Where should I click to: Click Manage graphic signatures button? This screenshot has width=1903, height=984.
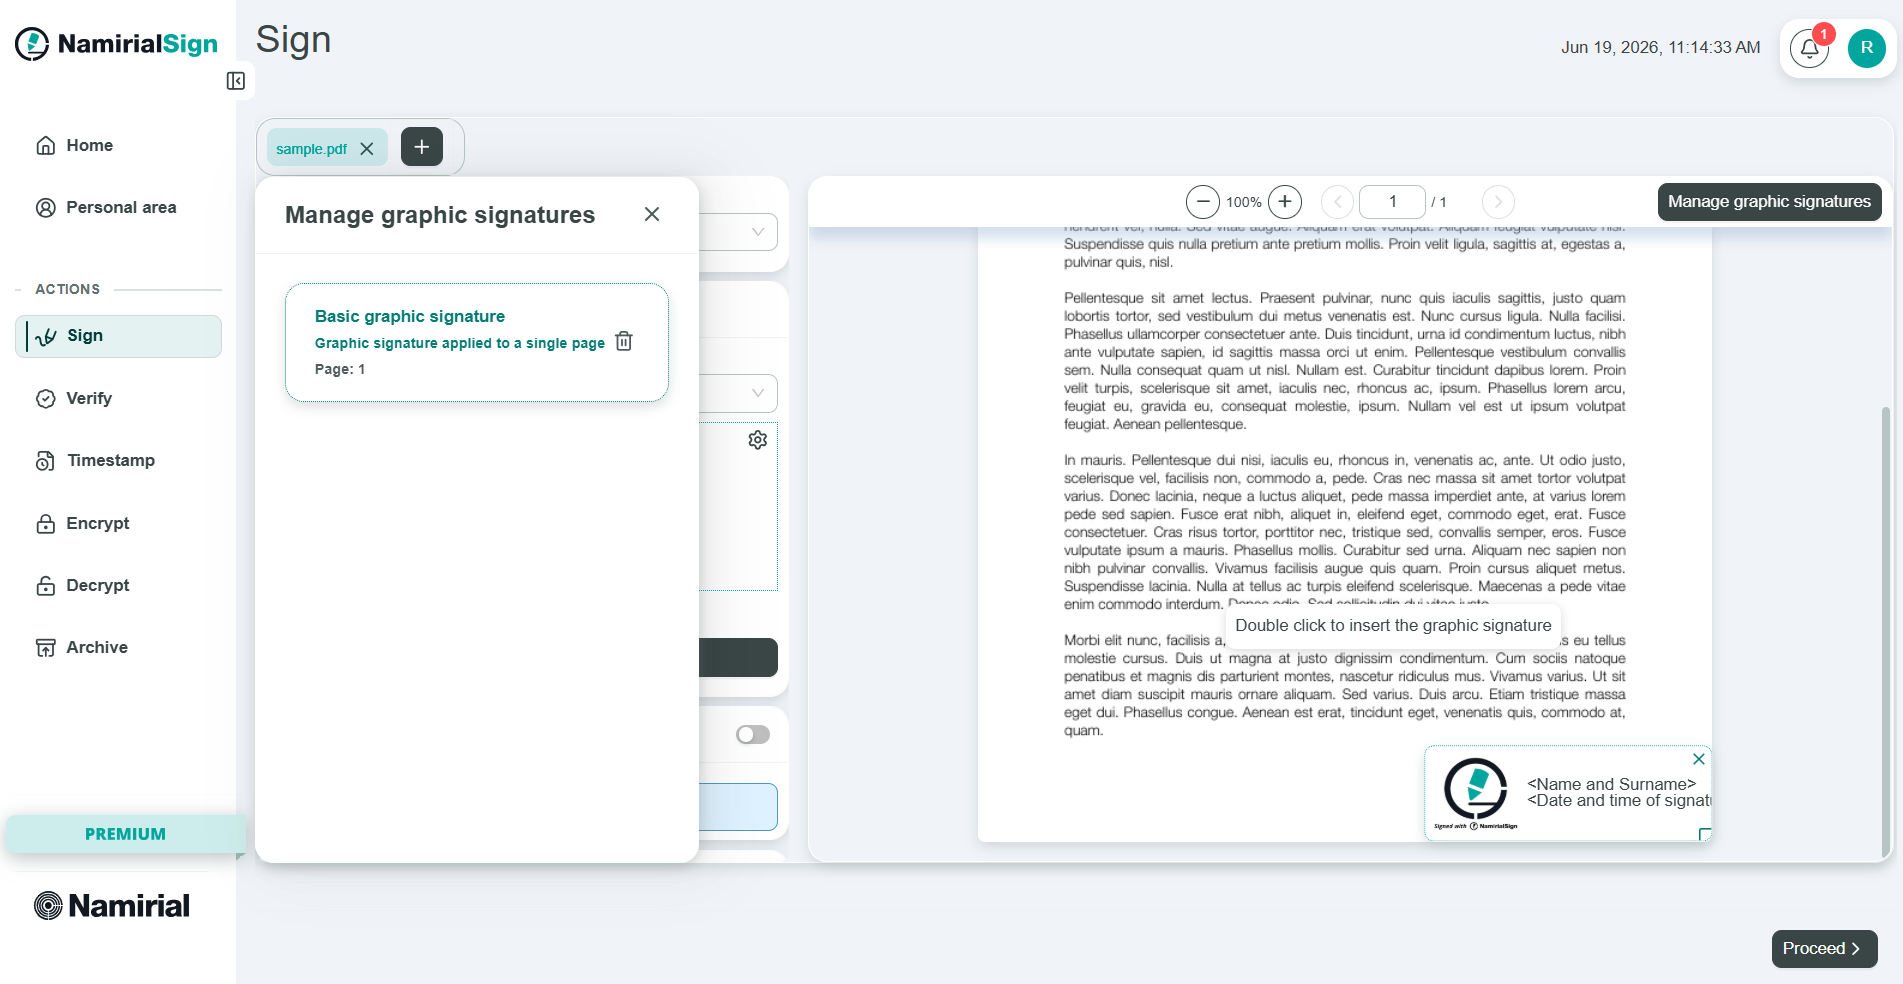[x=1769, y=202]
